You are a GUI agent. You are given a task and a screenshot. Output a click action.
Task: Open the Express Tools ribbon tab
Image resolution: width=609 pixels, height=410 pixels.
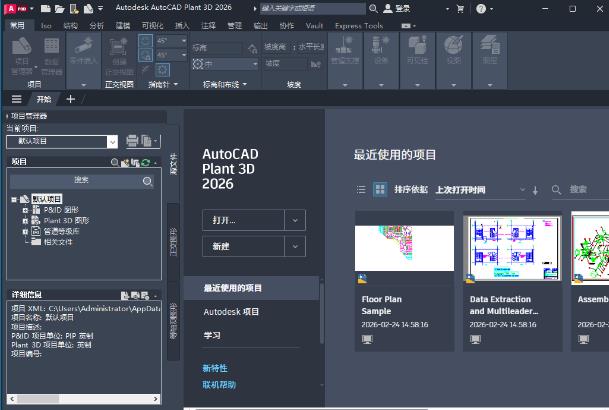(x=359, y=26)
